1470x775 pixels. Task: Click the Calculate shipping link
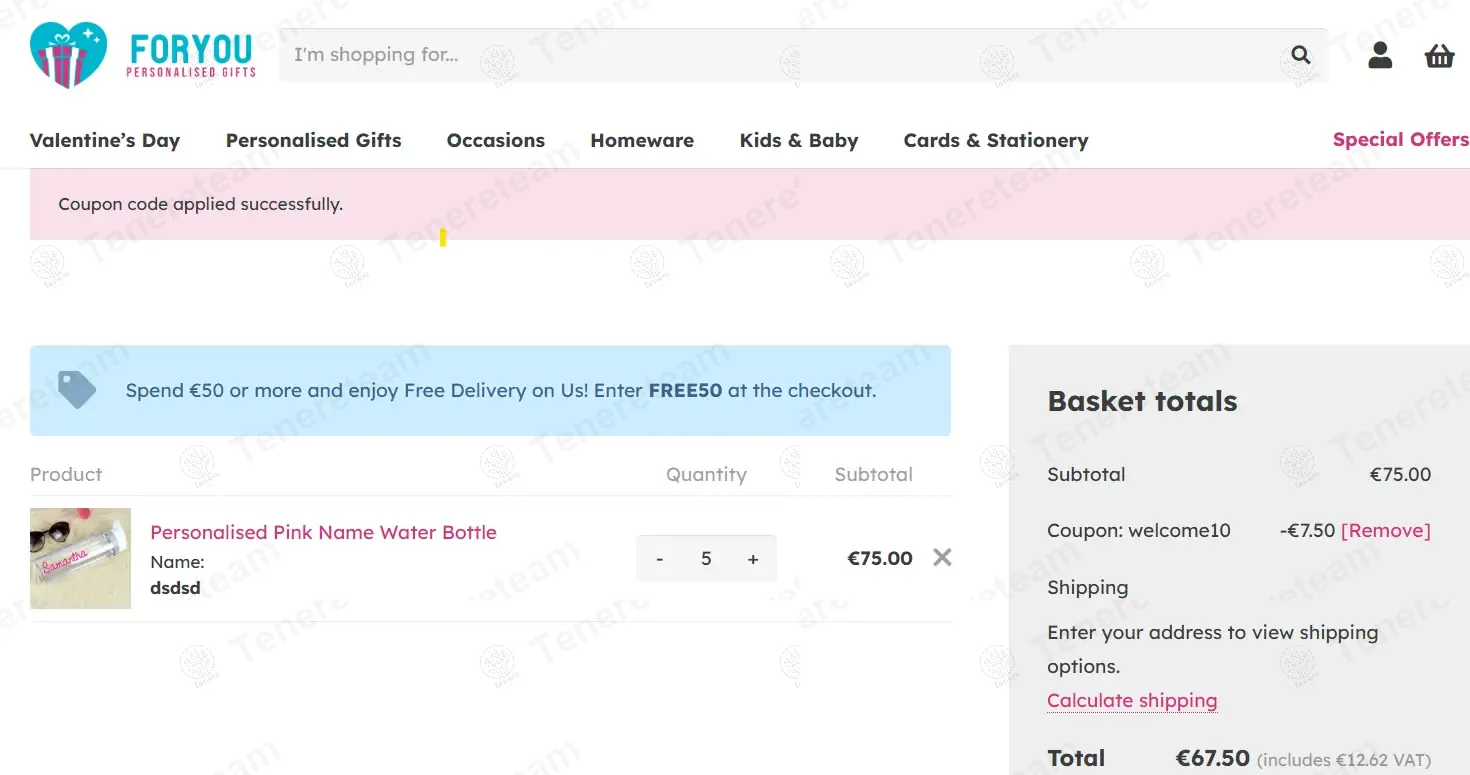point(1132,701)
